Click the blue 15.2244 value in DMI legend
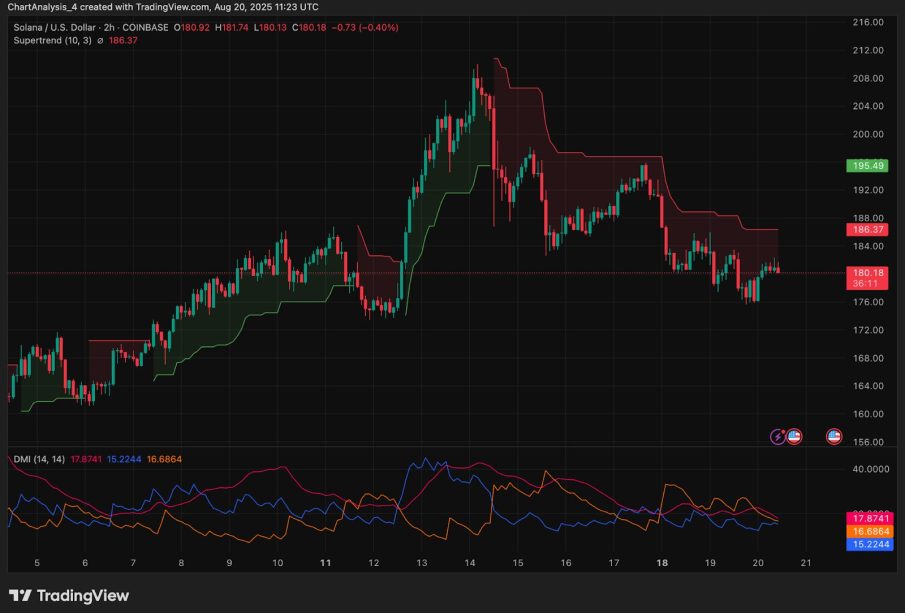 127,459
